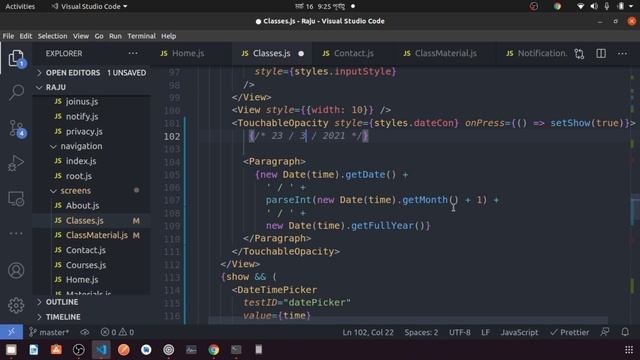Open the Run menu
Viewport: 640px width, 360px height.
(x=115, y=36)
